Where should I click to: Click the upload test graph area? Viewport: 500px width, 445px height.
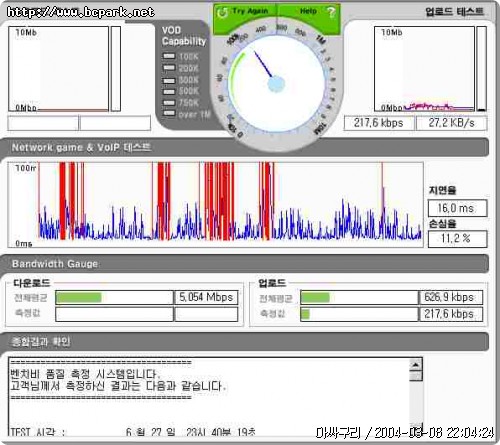(x=424, y=69)
